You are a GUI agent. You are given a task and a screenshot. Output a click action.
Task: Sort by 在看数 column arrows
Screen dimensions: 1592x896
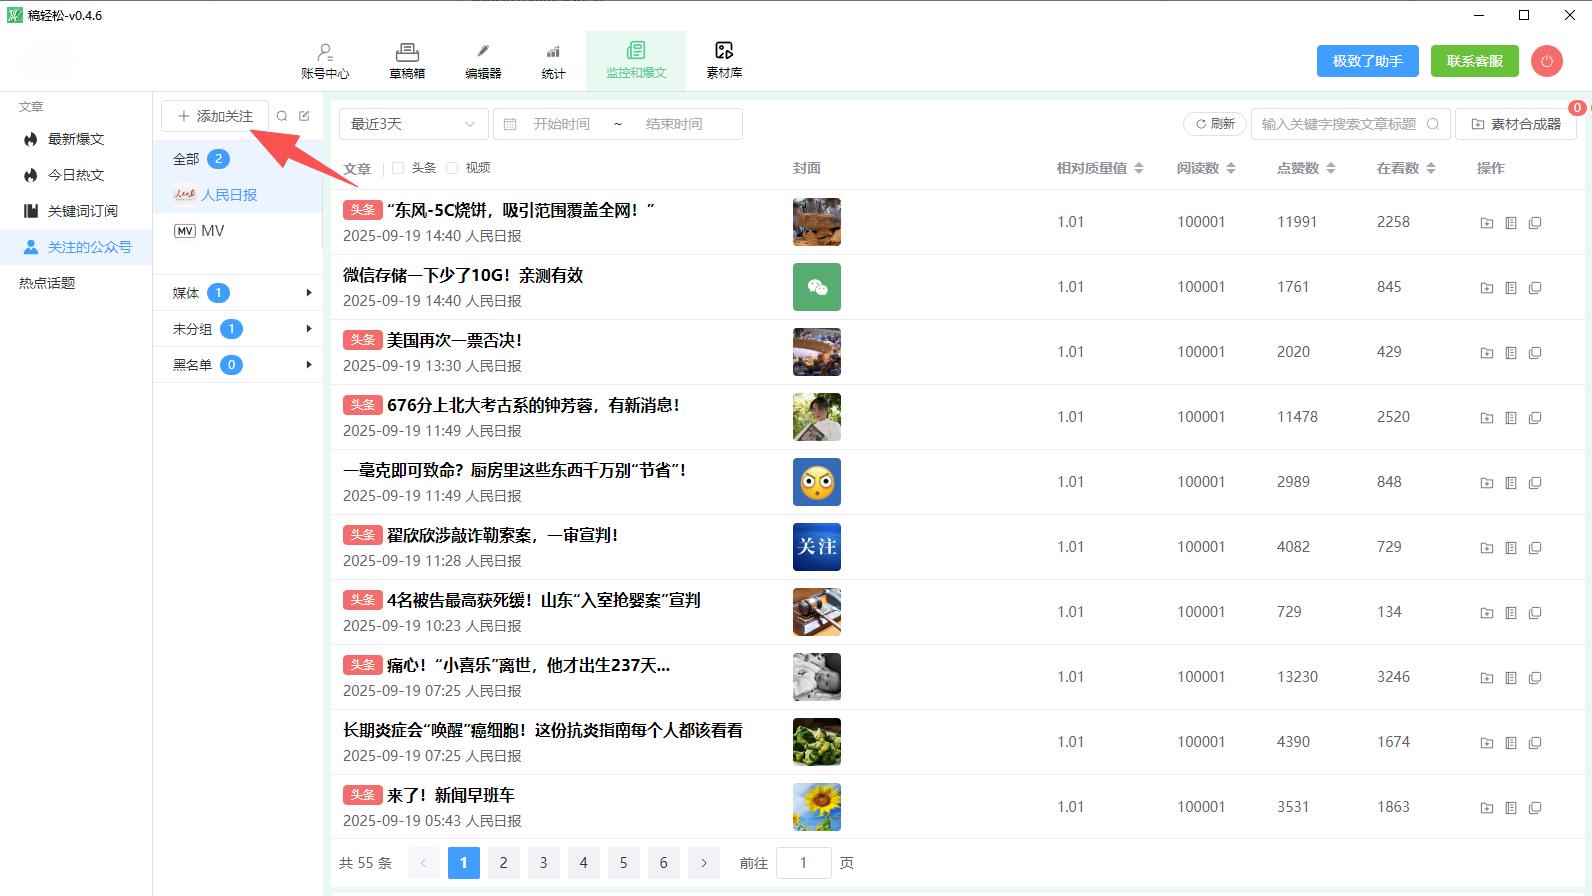(x=1431, y=168)
